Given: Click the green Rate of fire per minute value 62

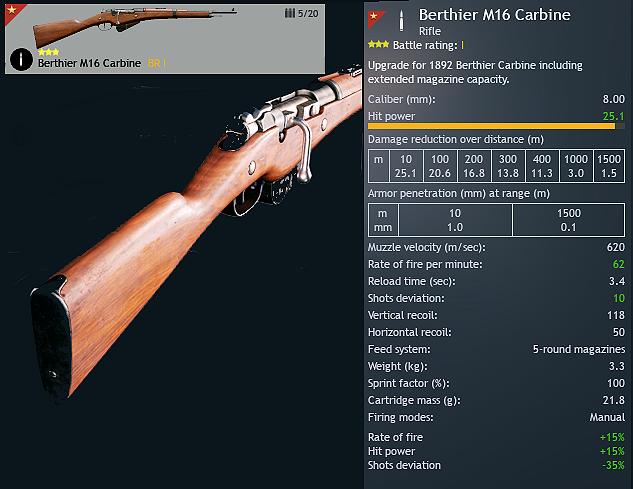Looking at the screenshot, I should coord(618,264).
